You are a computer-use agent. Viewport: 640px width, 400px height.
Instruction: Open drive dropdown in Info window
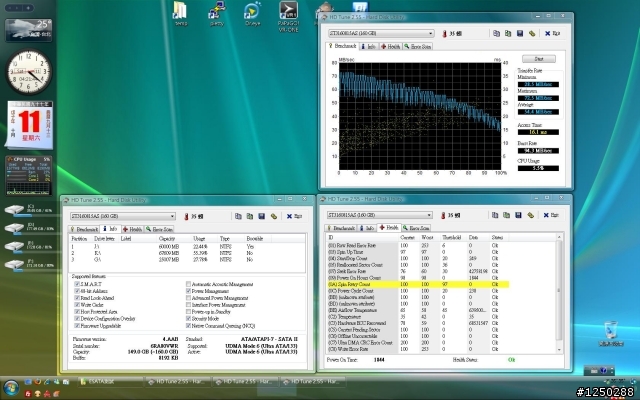172,216
